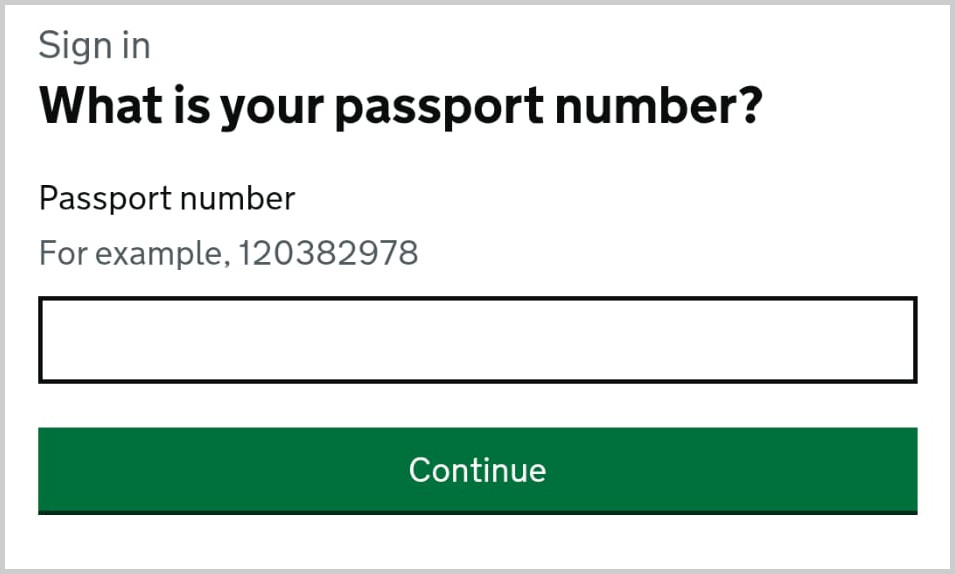Click the "Passport number" field label
The height and width of the screenshot is (574, 955).
tap(167, 198)
